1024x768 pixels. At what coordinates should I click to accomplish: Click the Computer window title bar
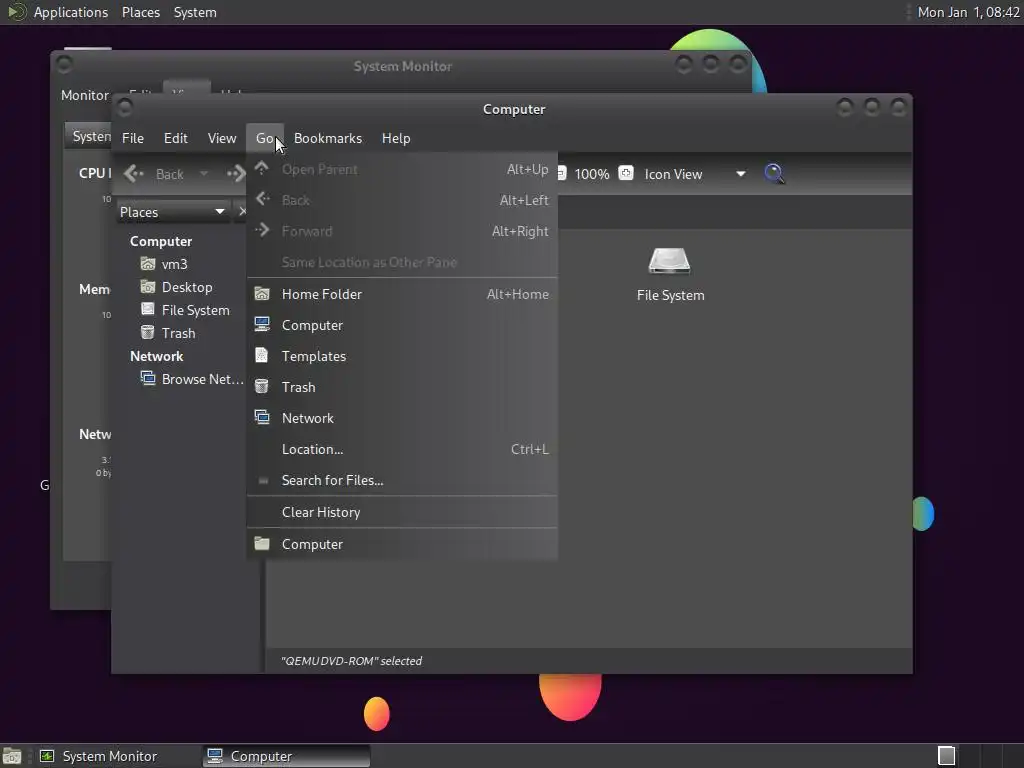tap(514, 109)
